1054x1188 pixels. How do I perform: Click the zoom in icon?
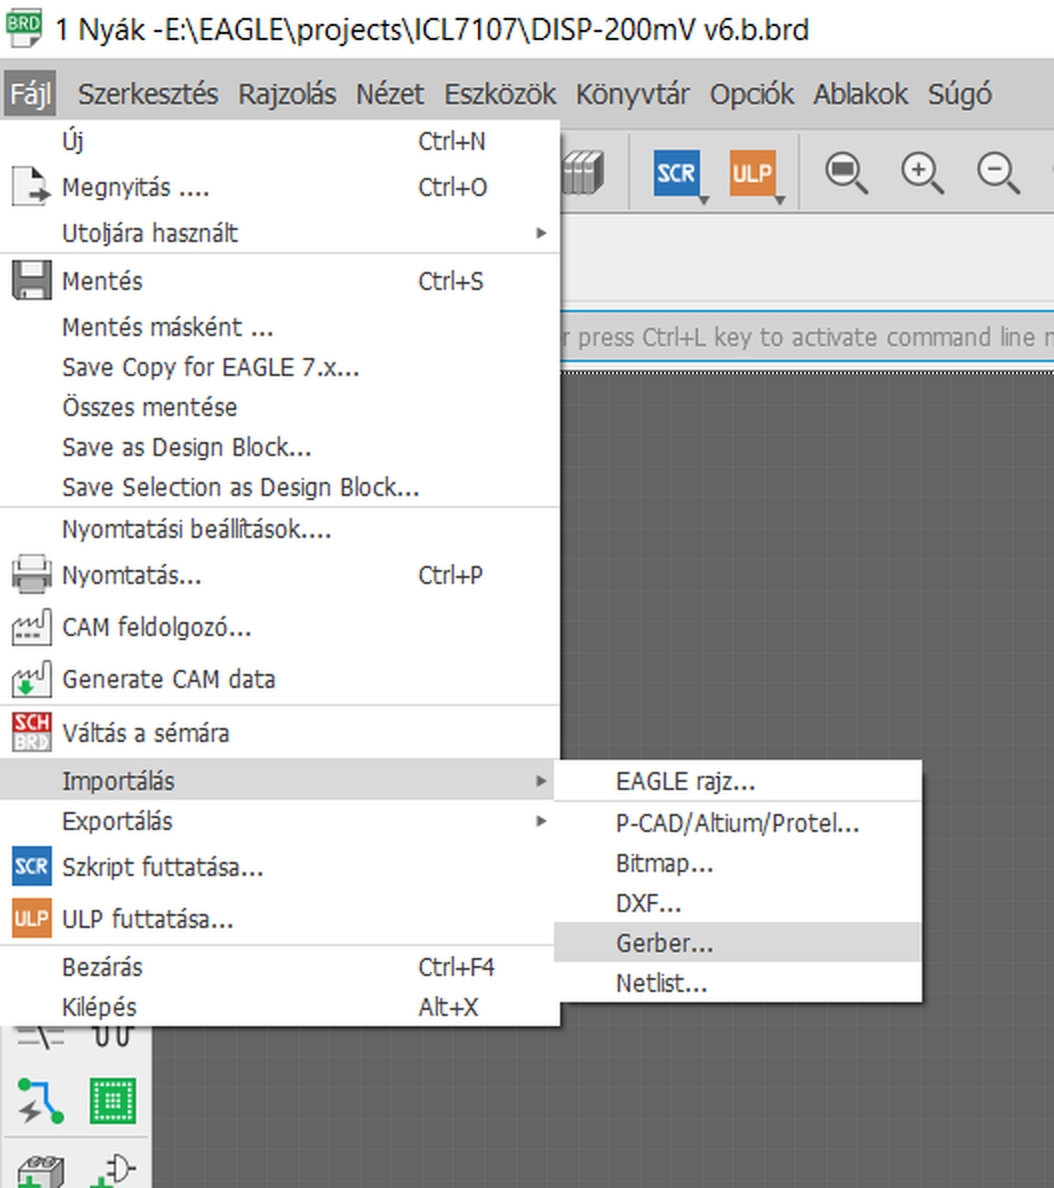coord(922,174)
